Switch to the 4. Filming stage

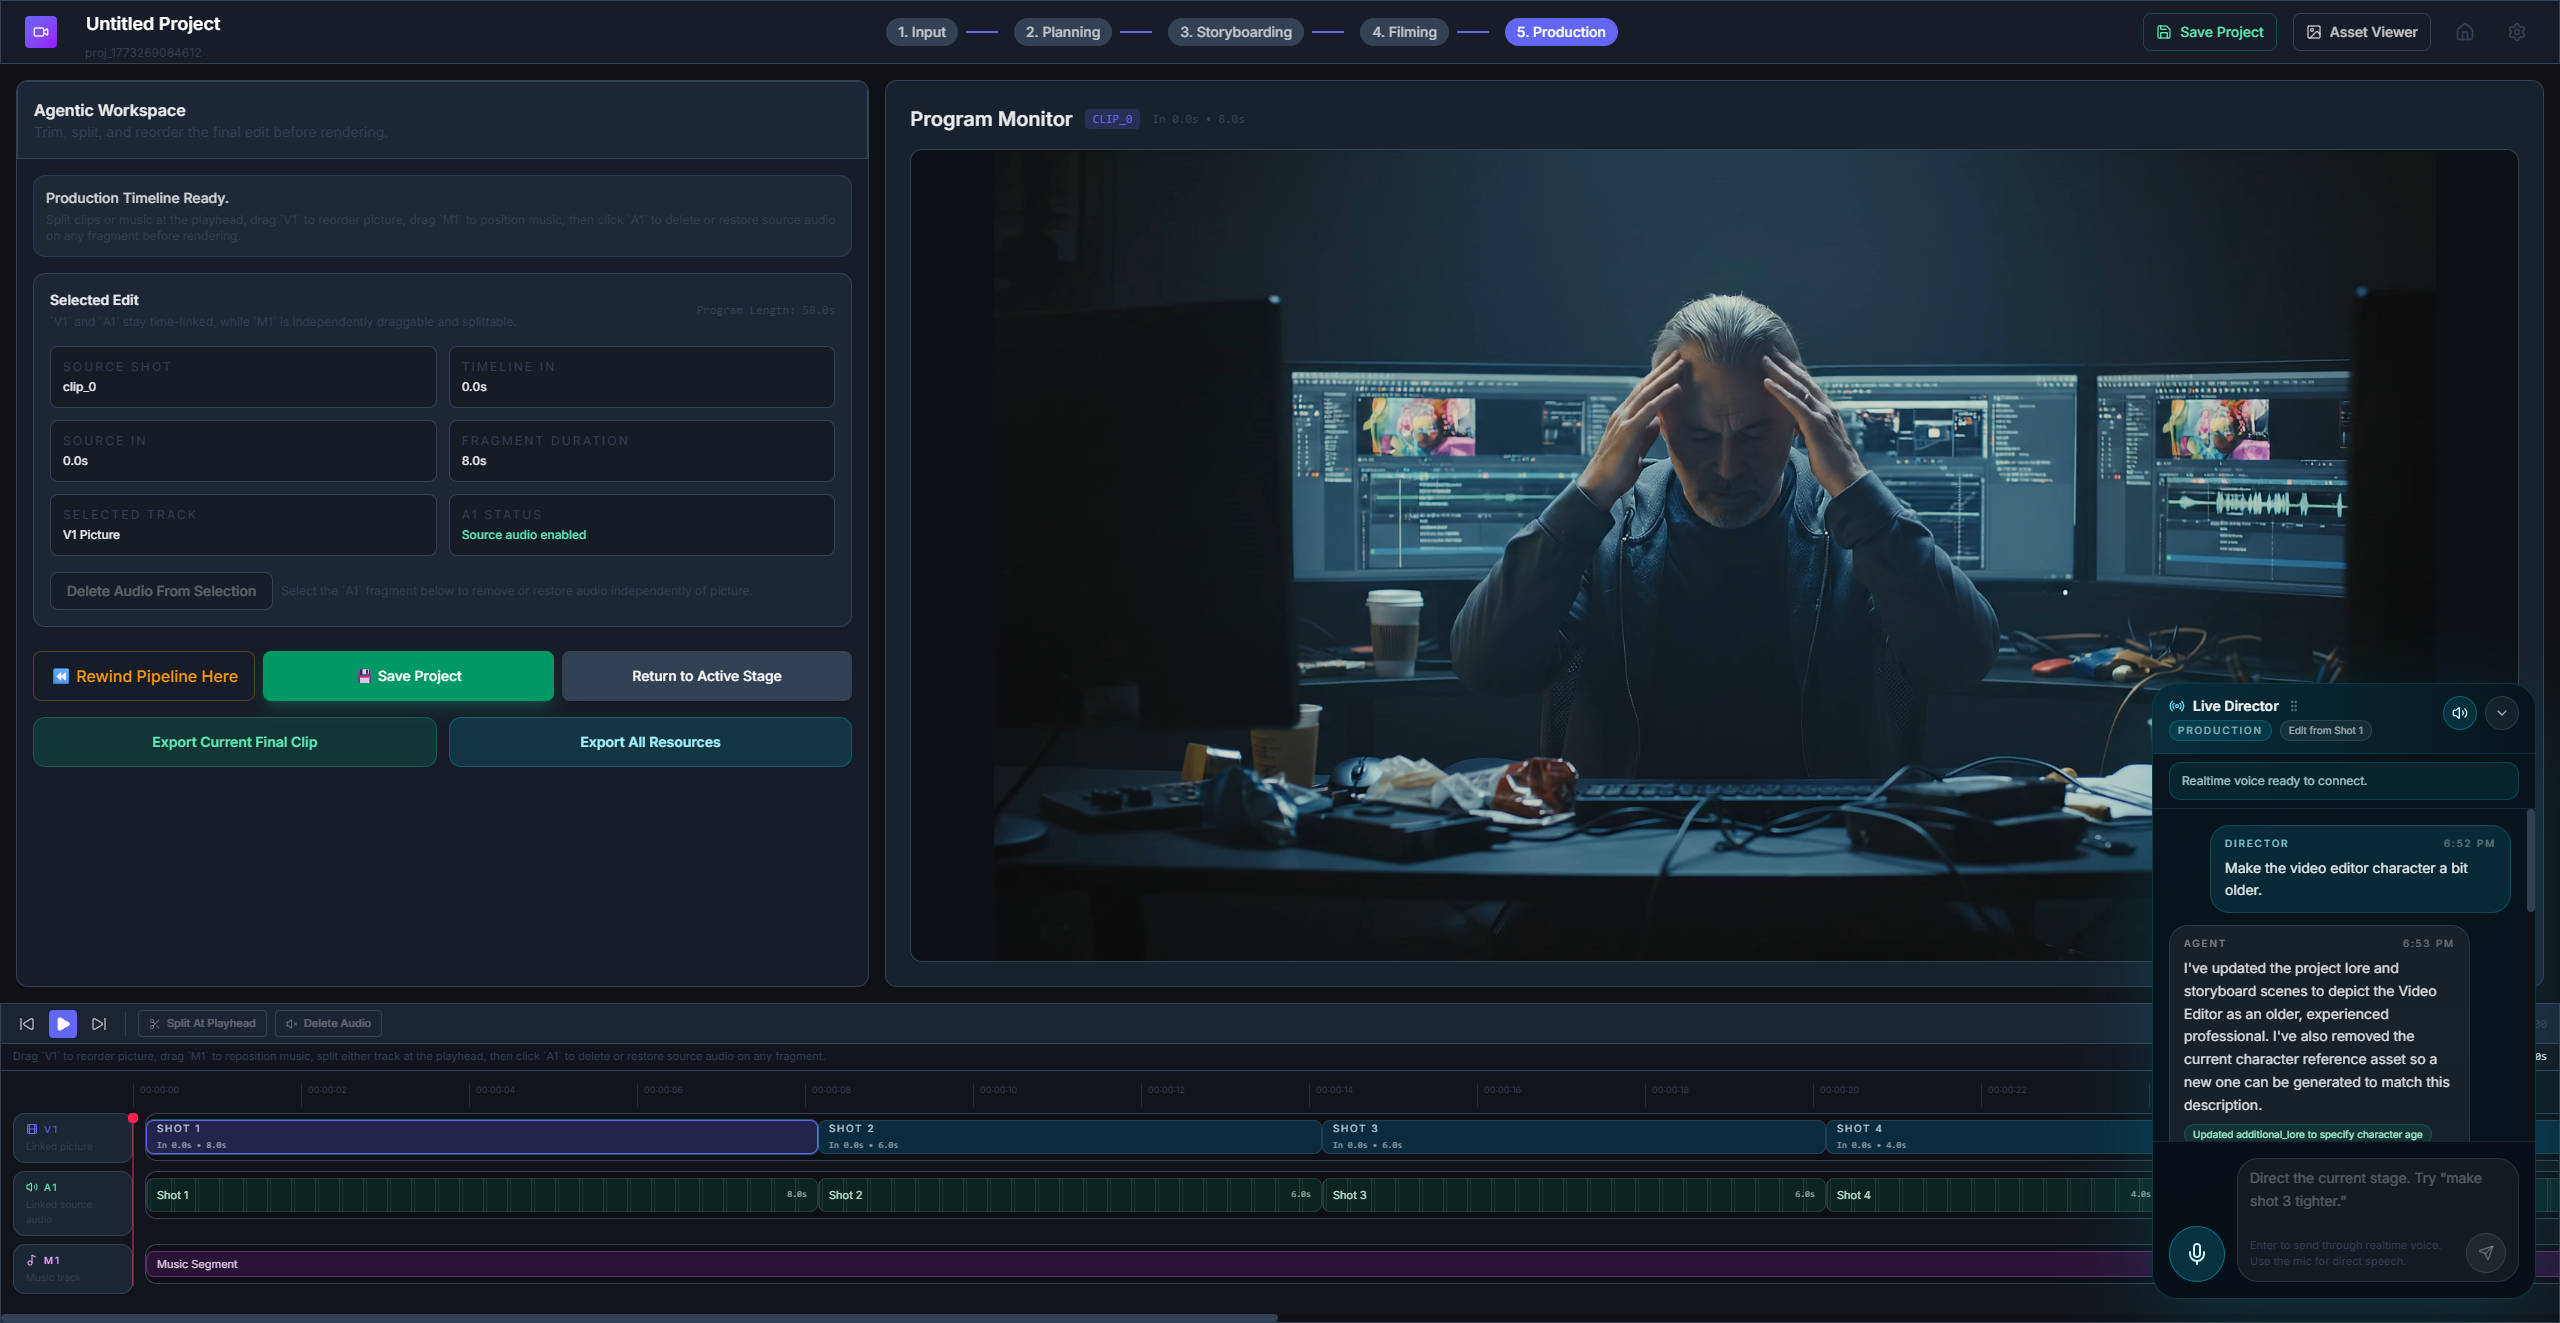(x=1403, y=32)
